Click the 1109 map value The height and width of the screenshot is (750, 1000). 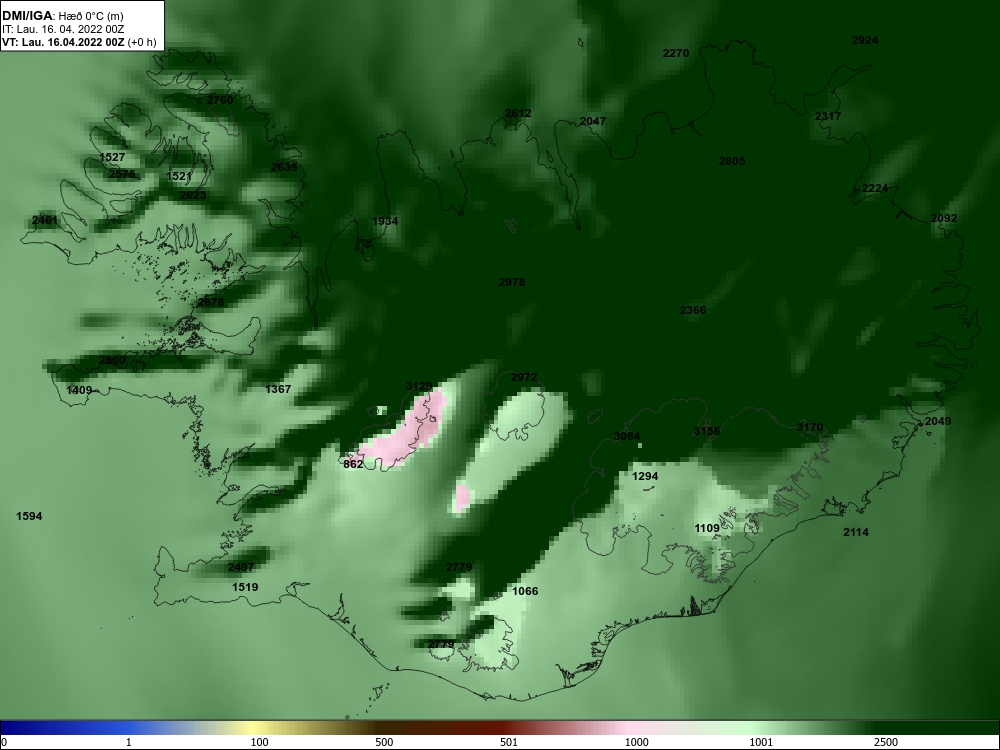point(707,528)
